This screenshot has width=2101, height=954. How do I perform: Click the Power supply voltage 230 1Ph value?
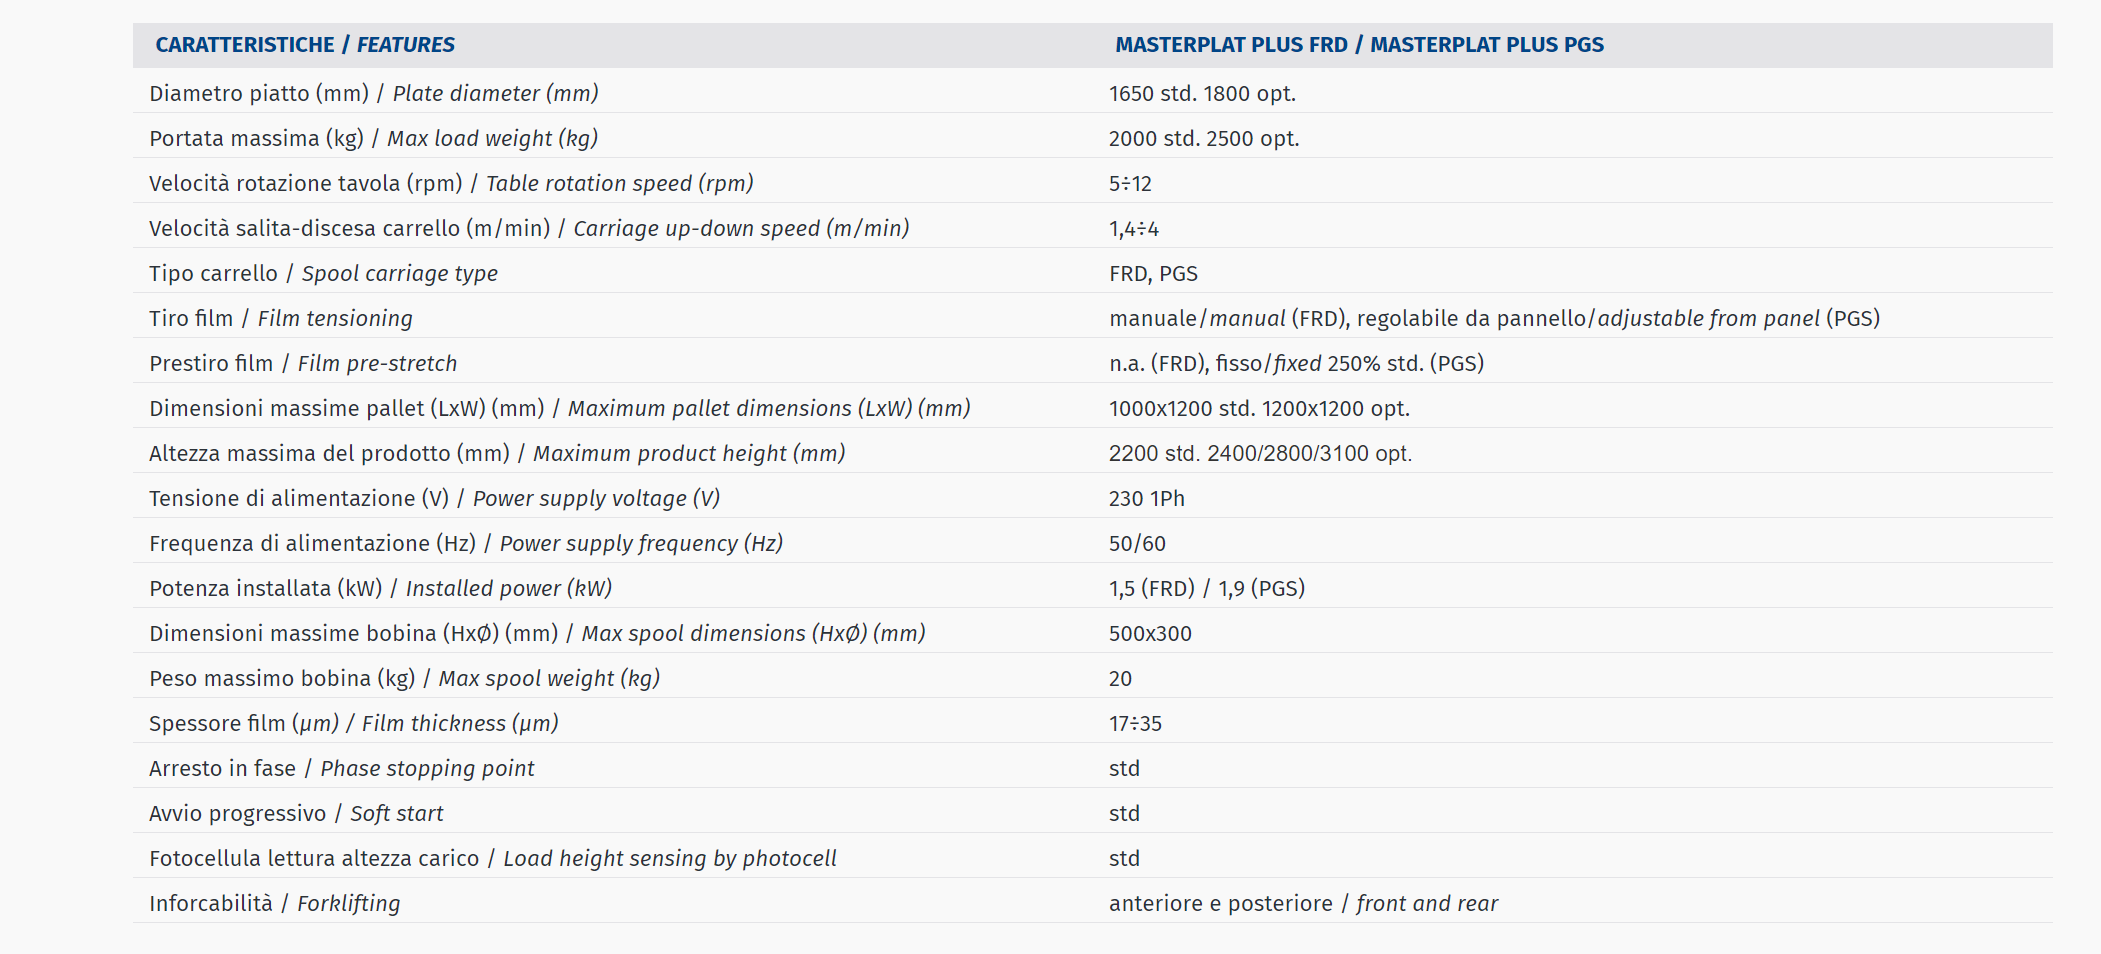(x=1146, y=498)
